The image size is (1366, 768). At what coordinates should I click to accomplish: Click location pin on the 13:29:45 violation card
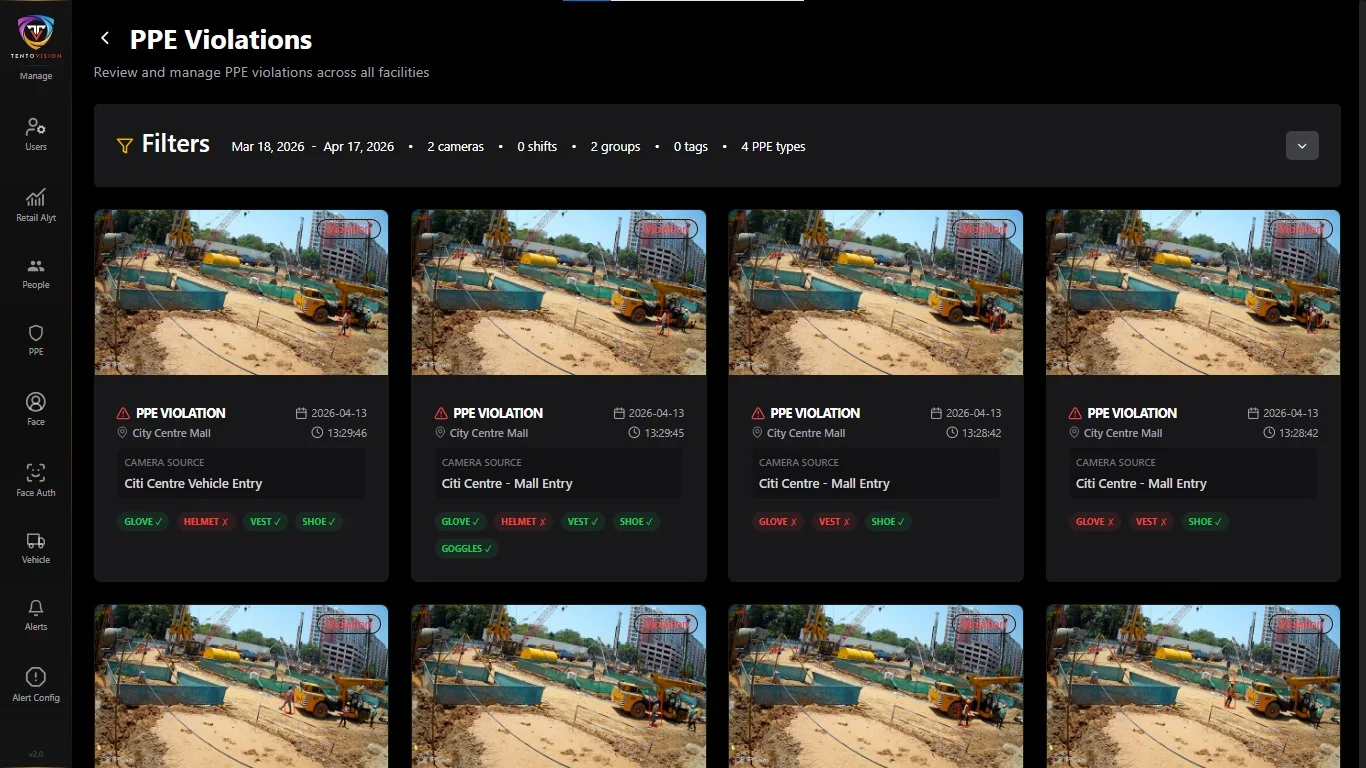[440, 433]
